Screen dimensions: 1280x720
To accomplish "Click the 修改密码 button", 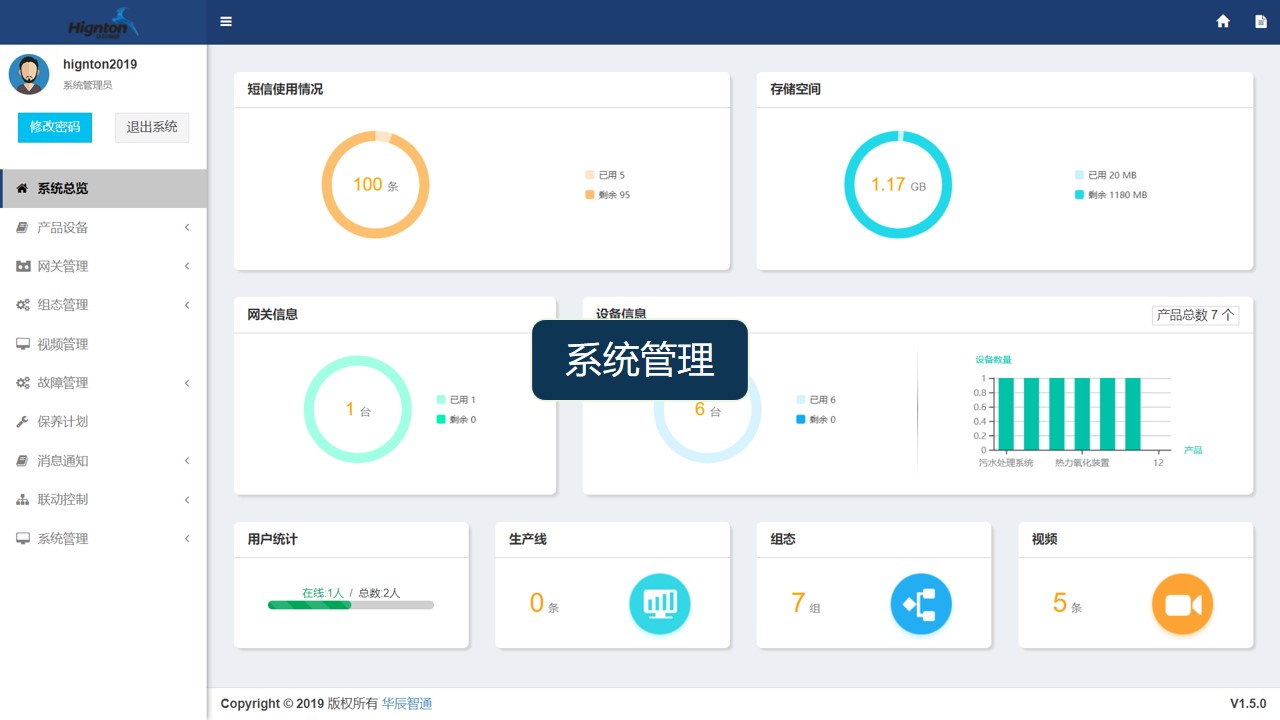I will [x=54, y=127].
